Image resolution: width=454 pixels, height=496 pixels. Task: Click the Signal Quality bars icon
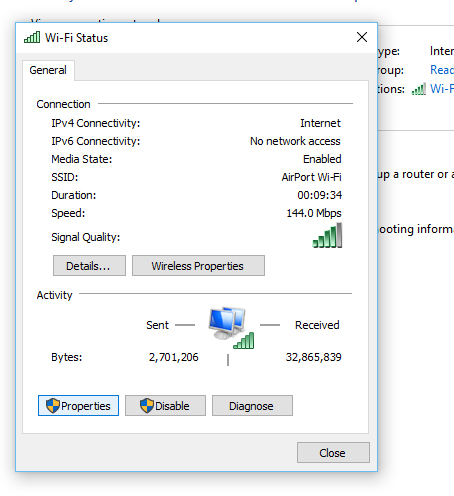point(327,235)
